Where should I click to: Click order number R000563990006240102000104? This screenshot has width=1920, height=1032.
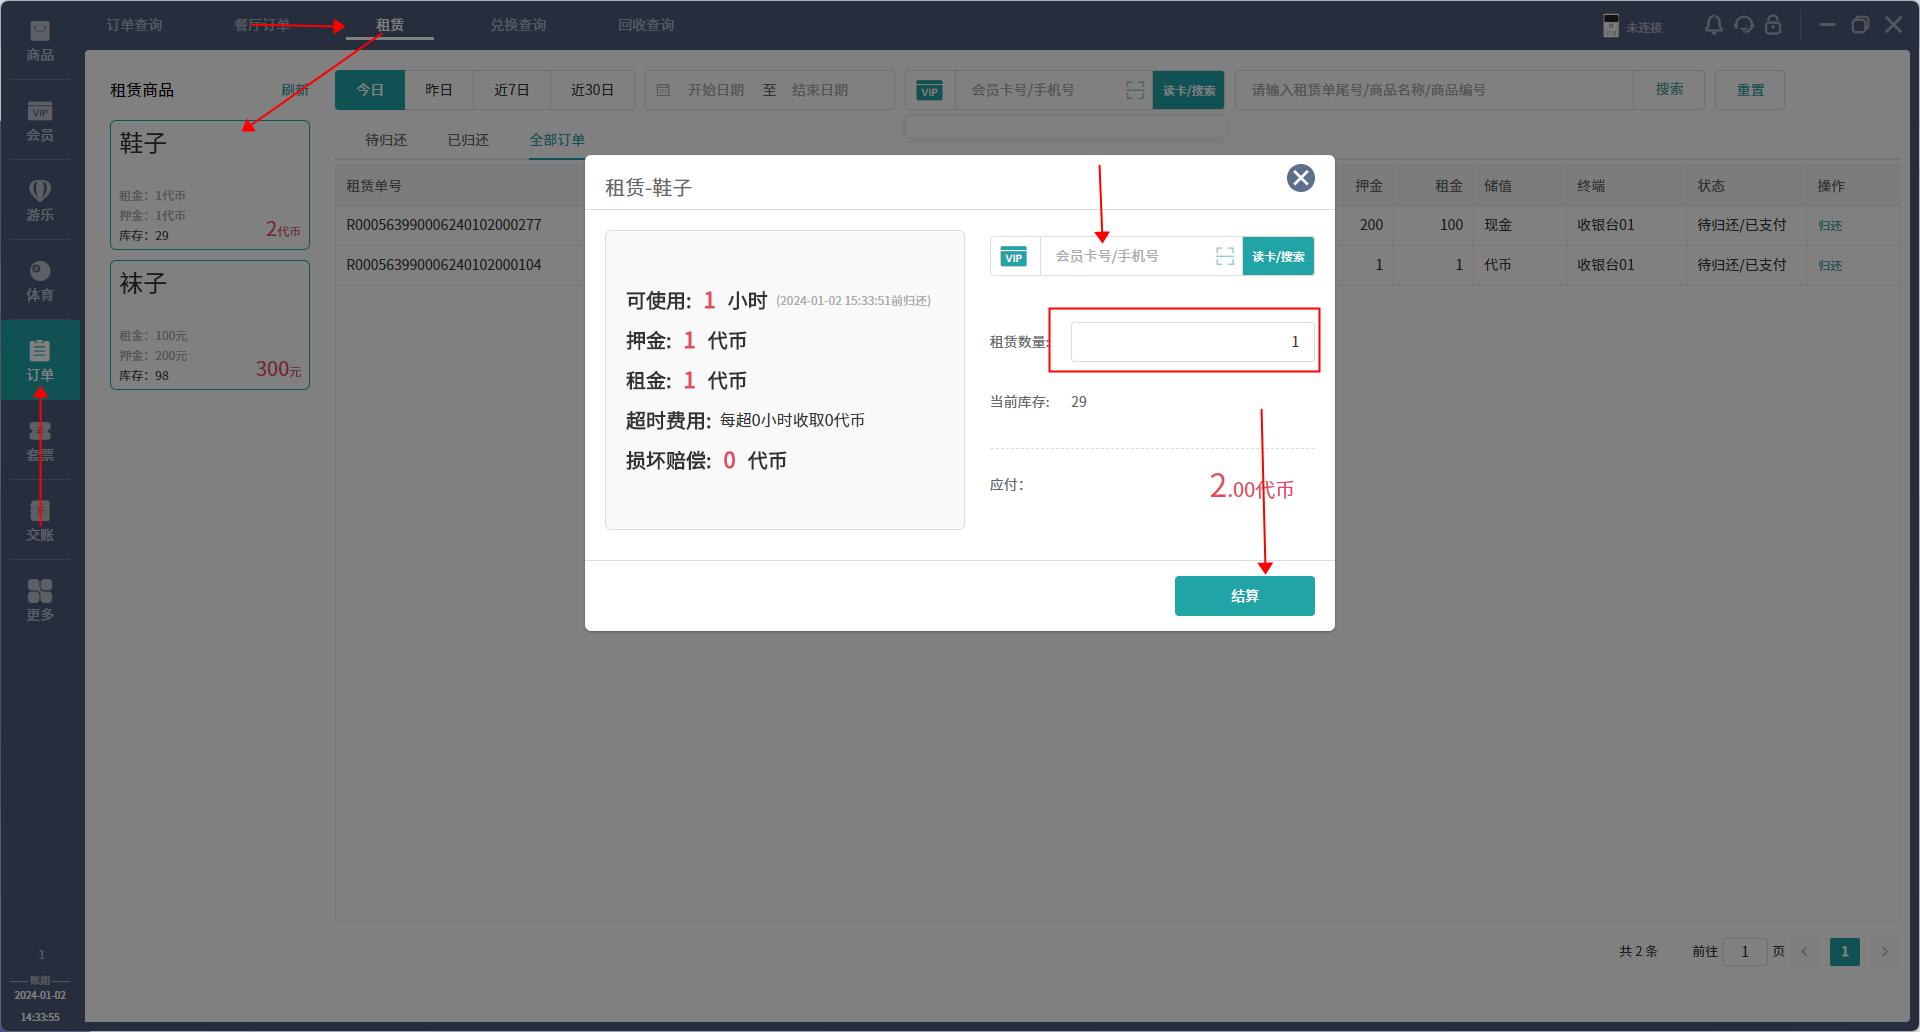(x=444, y=265)
